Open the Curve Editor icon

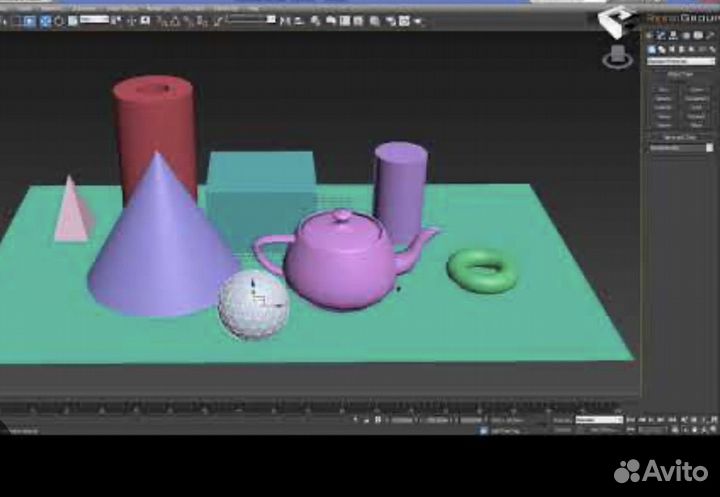pyautogui.click(x=345, y=21)
